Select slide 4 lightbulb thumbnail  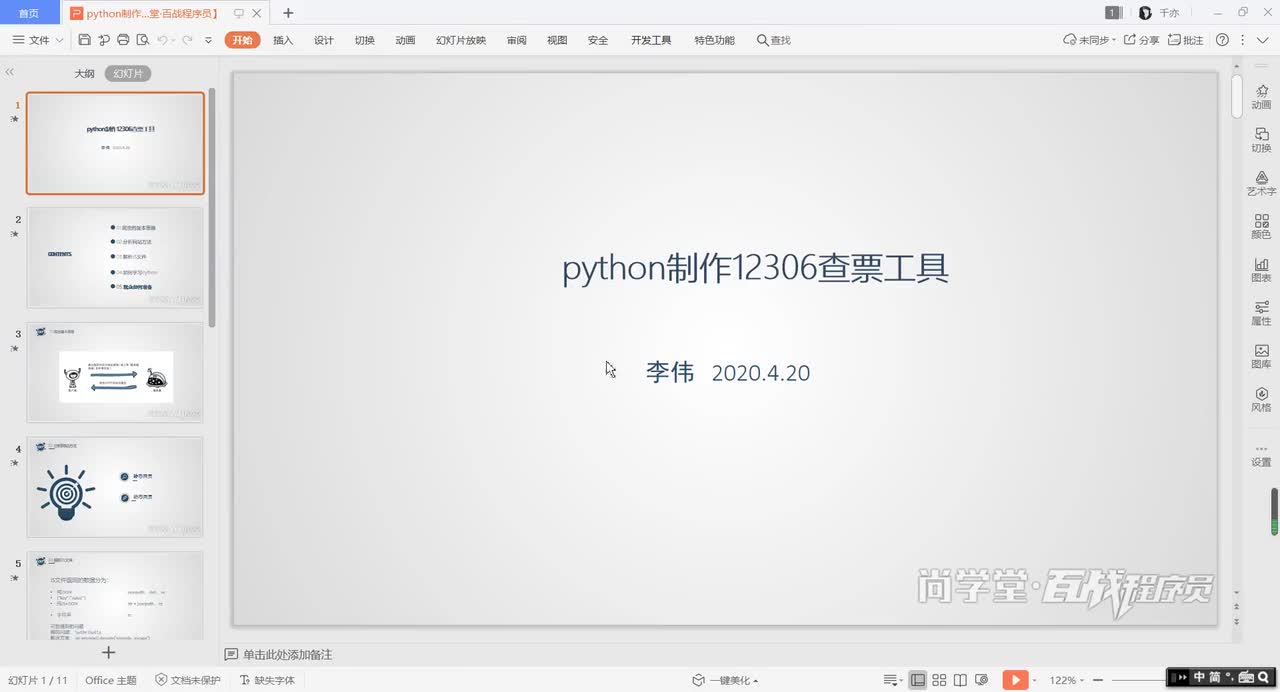coord(115,487)
